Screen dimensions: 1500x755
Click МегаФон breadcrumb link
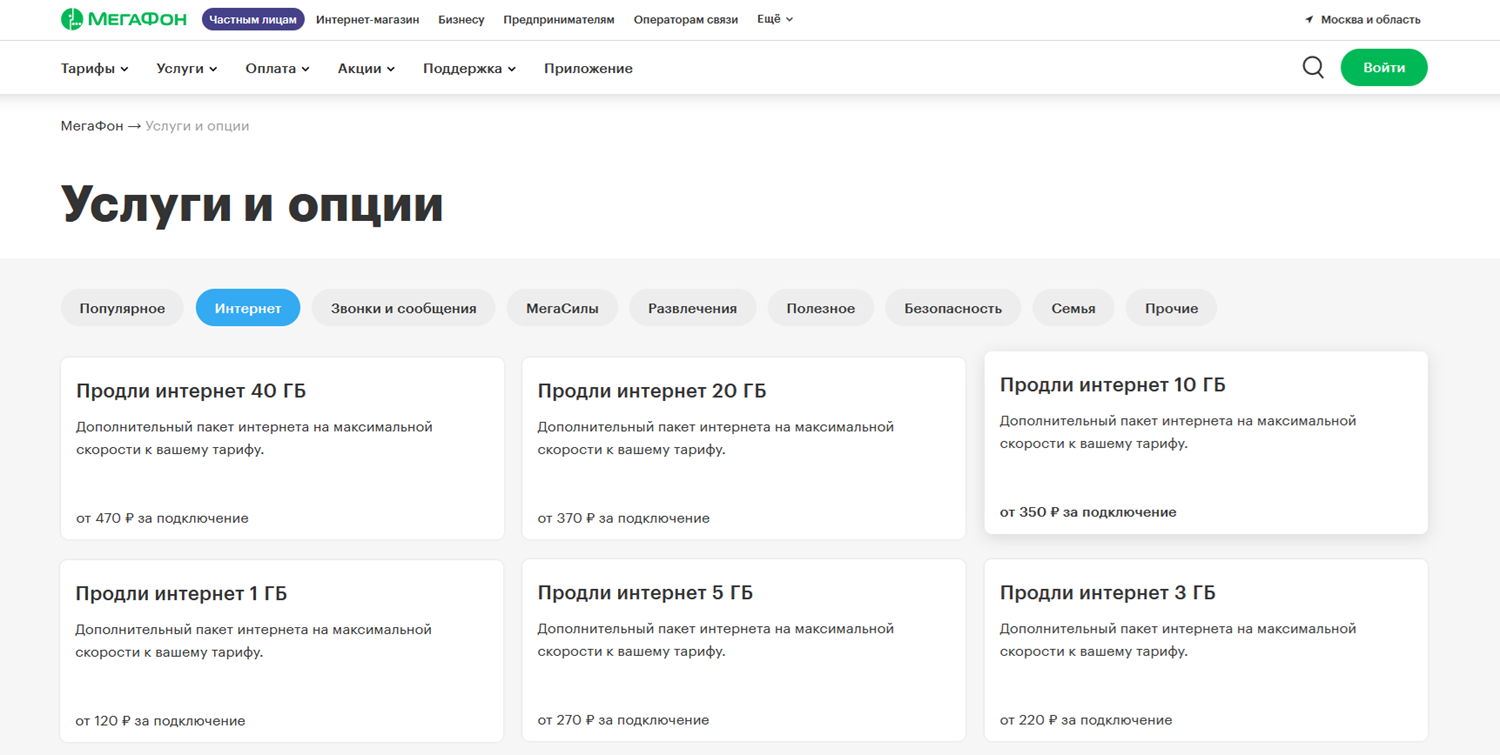[92, 126]
